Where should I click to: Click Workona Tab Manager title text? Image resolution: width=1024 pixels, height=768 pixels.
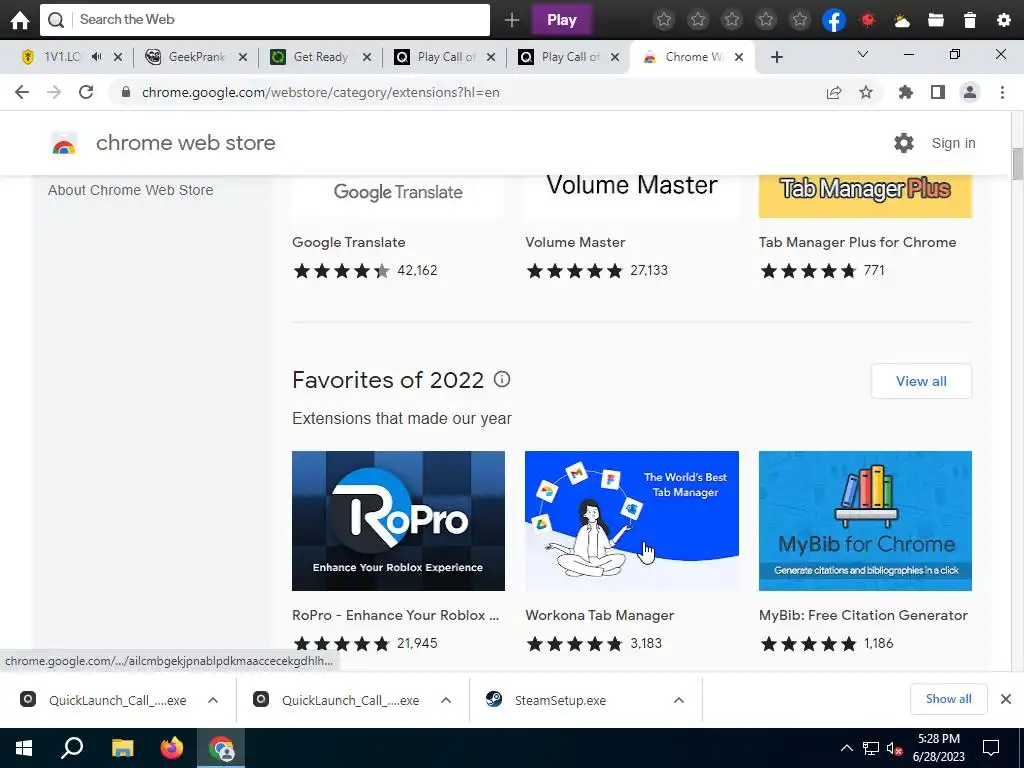[600, 615]
